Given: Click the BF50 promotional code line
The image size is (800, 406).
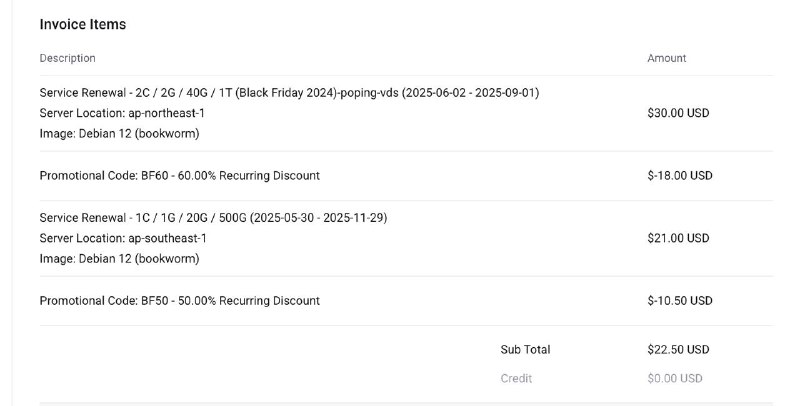Looking at the screenshot, I should click(x=180, y=301).
